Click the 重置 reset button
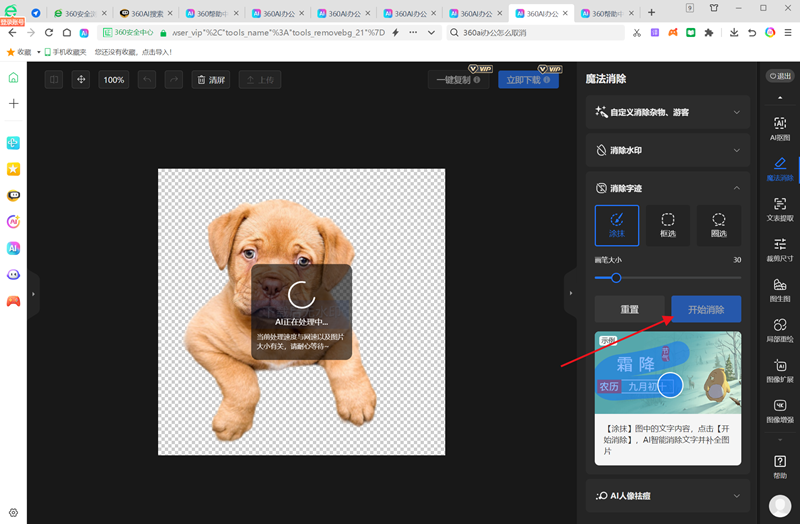This screenshot has width=800, height=524. 629,310
